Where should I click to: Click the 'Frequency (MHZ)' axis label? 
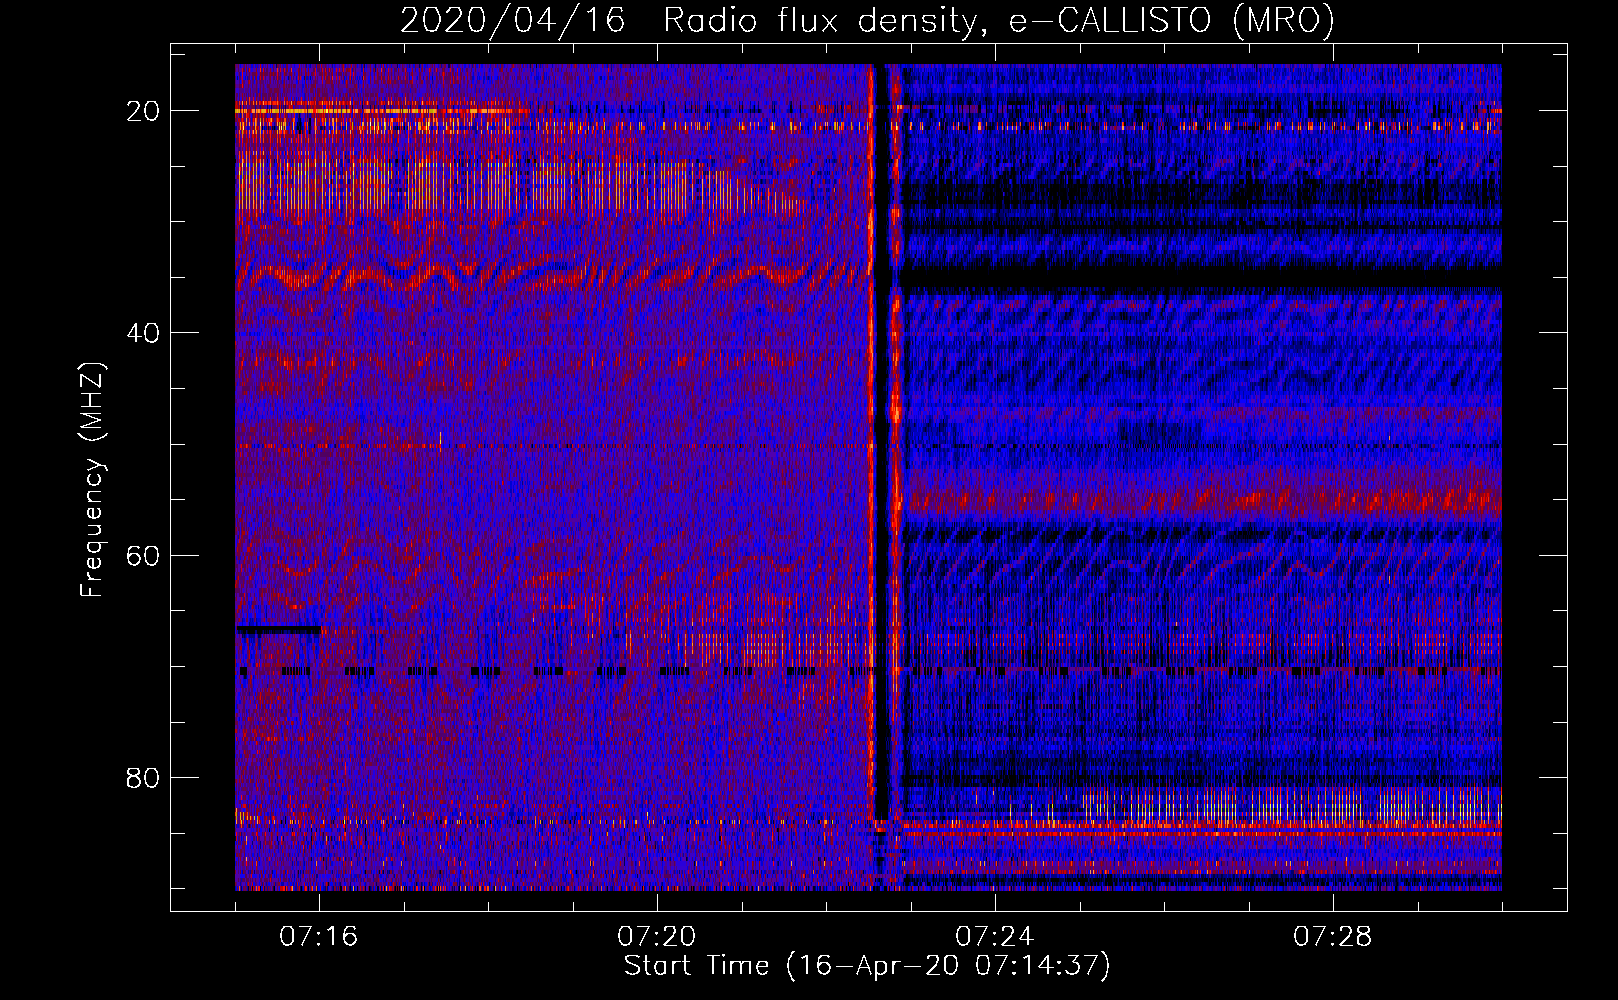[92, 480]
